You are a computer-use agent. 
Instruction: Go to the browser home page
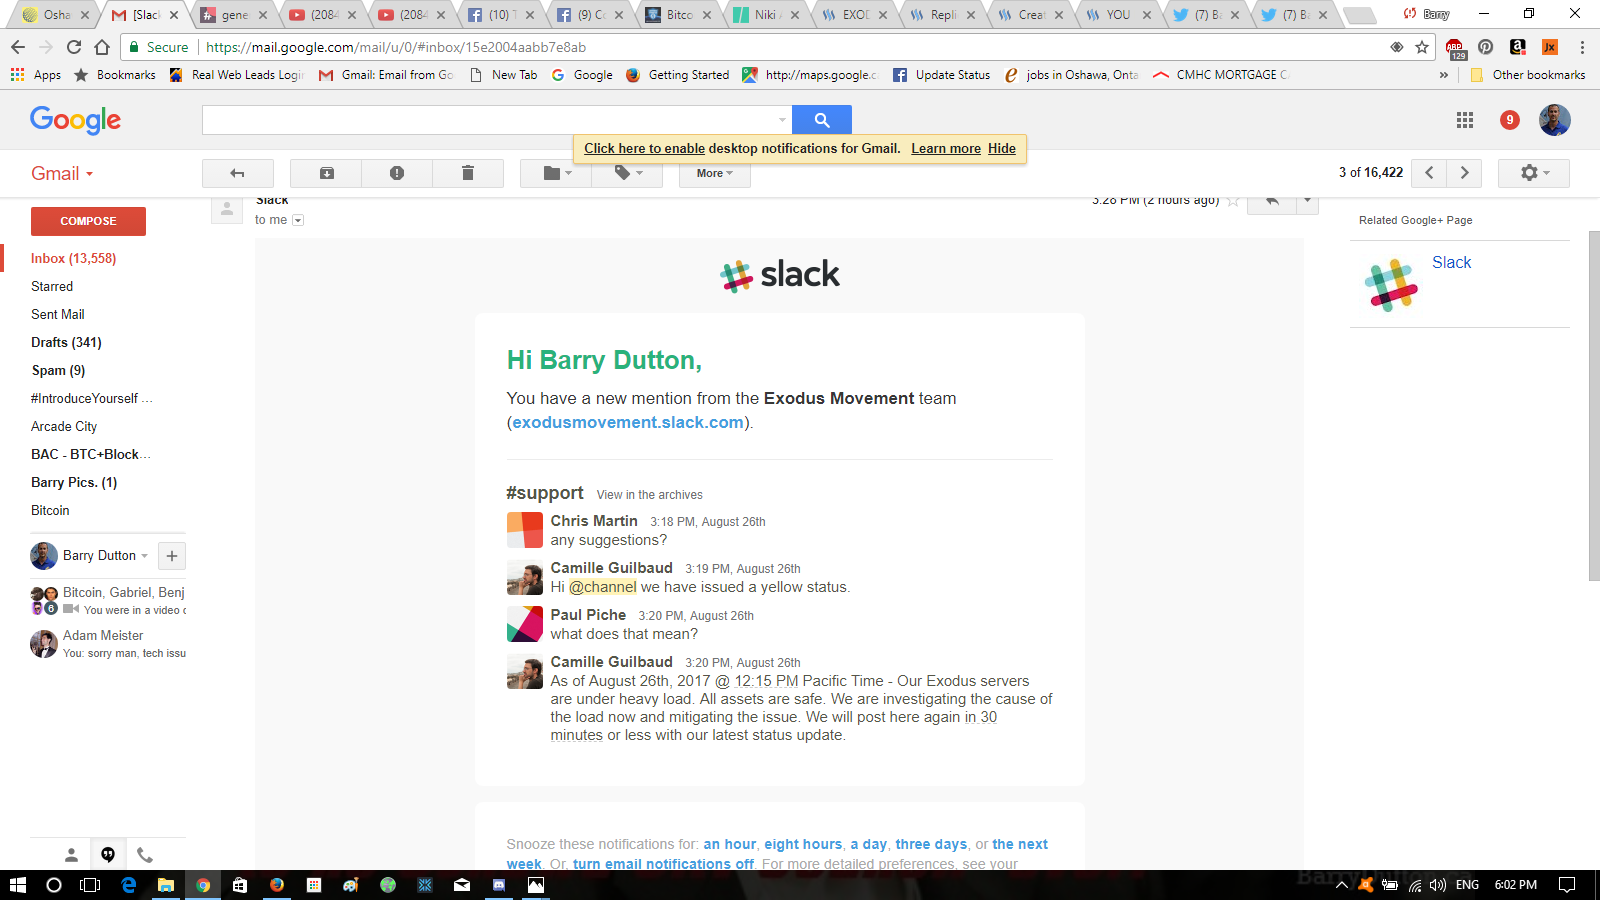coord(102,47)
